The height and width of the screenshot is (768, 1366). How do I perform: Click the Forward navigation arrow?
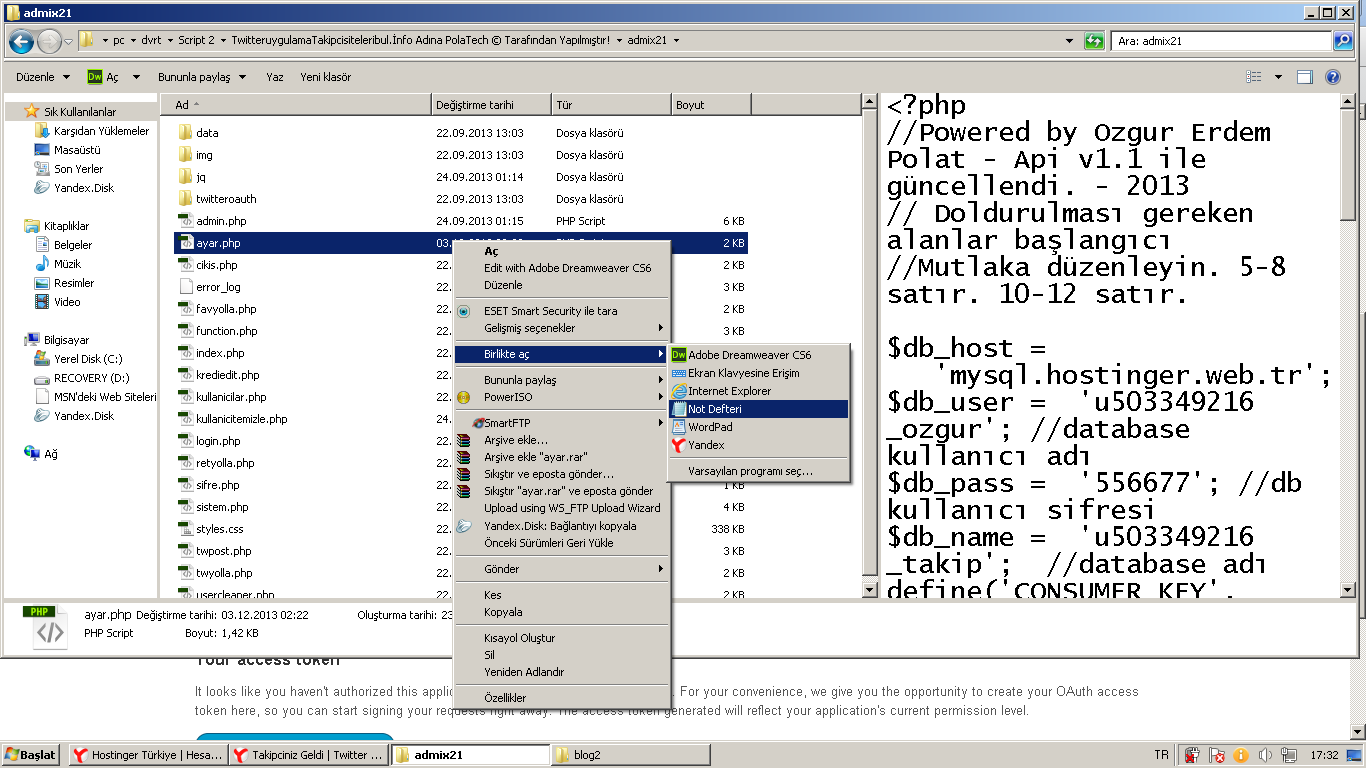49,41
